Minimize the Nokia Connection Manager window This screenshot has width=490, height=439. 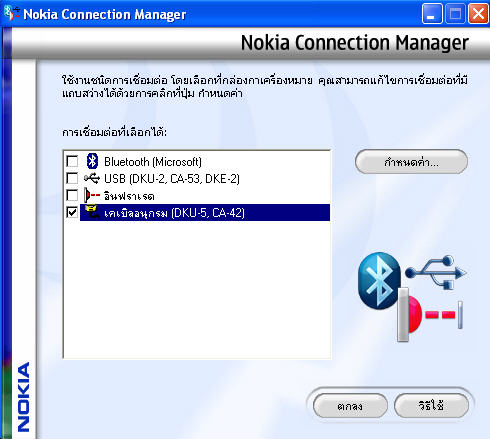[432, 14]
